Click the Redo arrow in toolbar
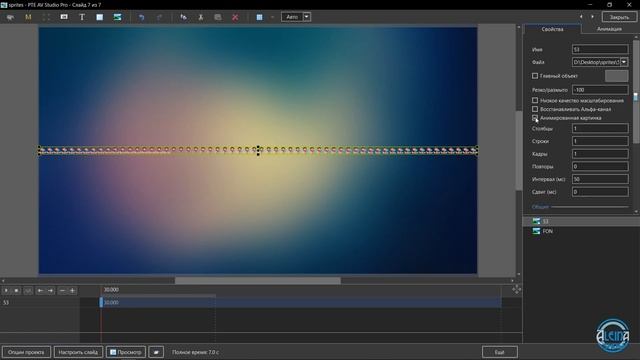The width and height of the screenshot is (640, 360). (x=160, y=17)
